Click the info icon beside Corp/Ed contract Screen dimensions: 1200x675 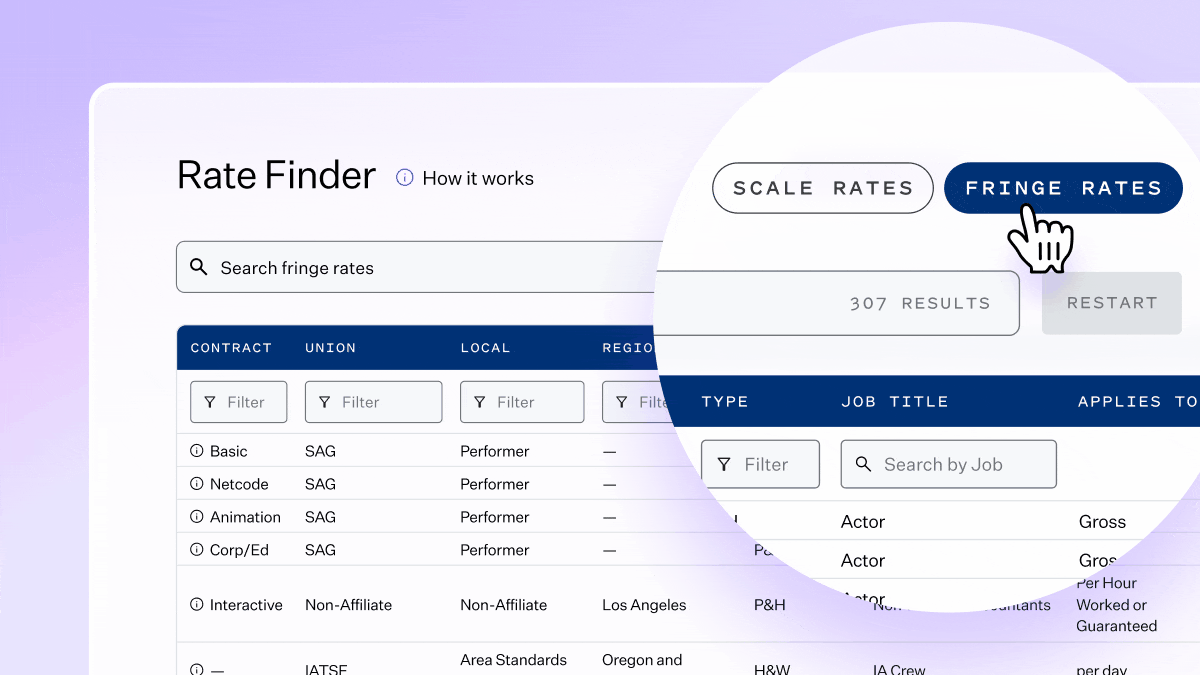[x=196, y=549]
